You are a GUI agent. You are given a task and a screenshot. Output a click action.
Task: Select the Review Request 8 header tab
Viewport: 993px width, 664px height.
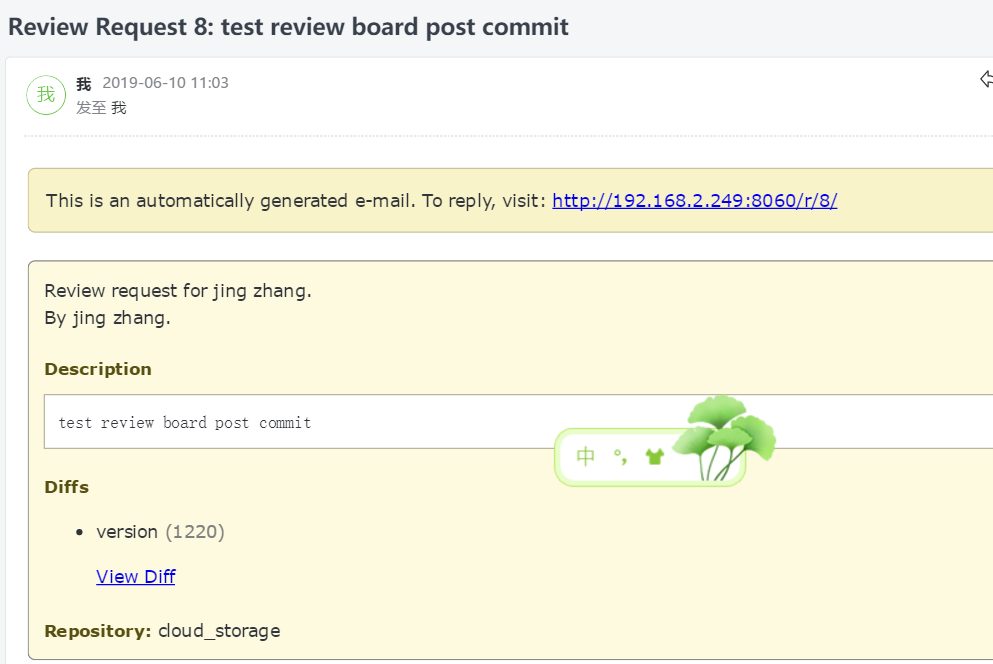[x=289, y=27]
